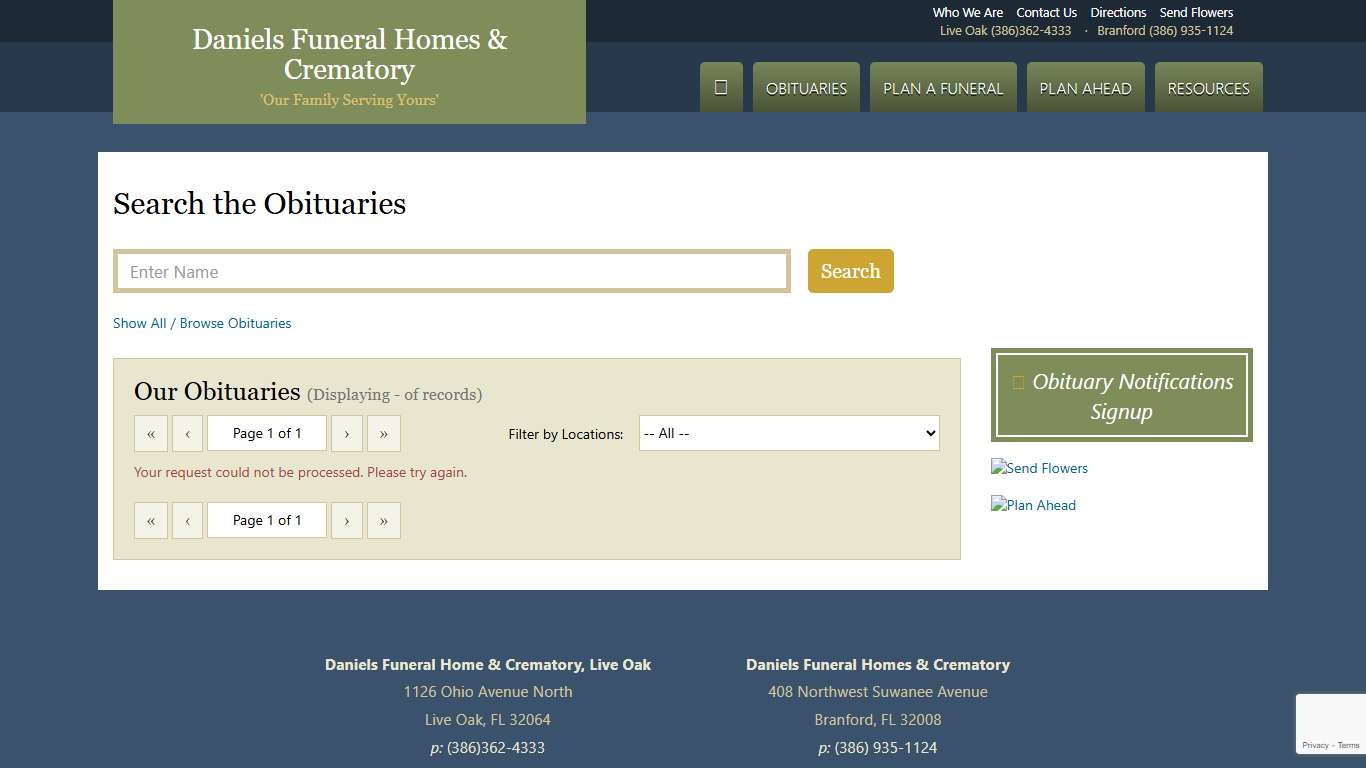
Task: Open the home icon in navigation bar
Action: 721,87
